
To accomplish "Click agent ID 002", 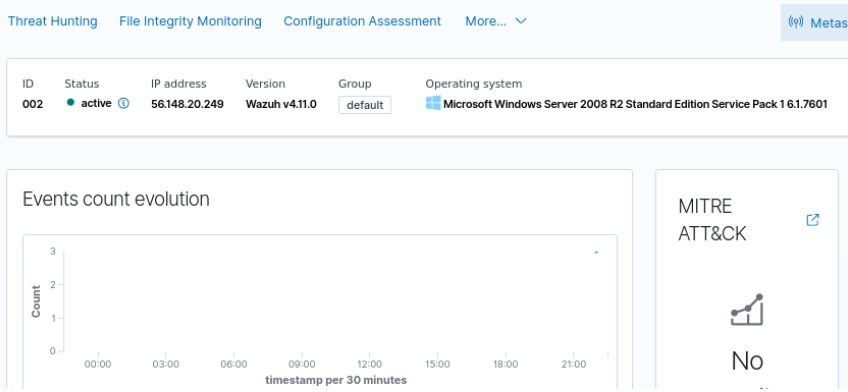I will [32, 104].
